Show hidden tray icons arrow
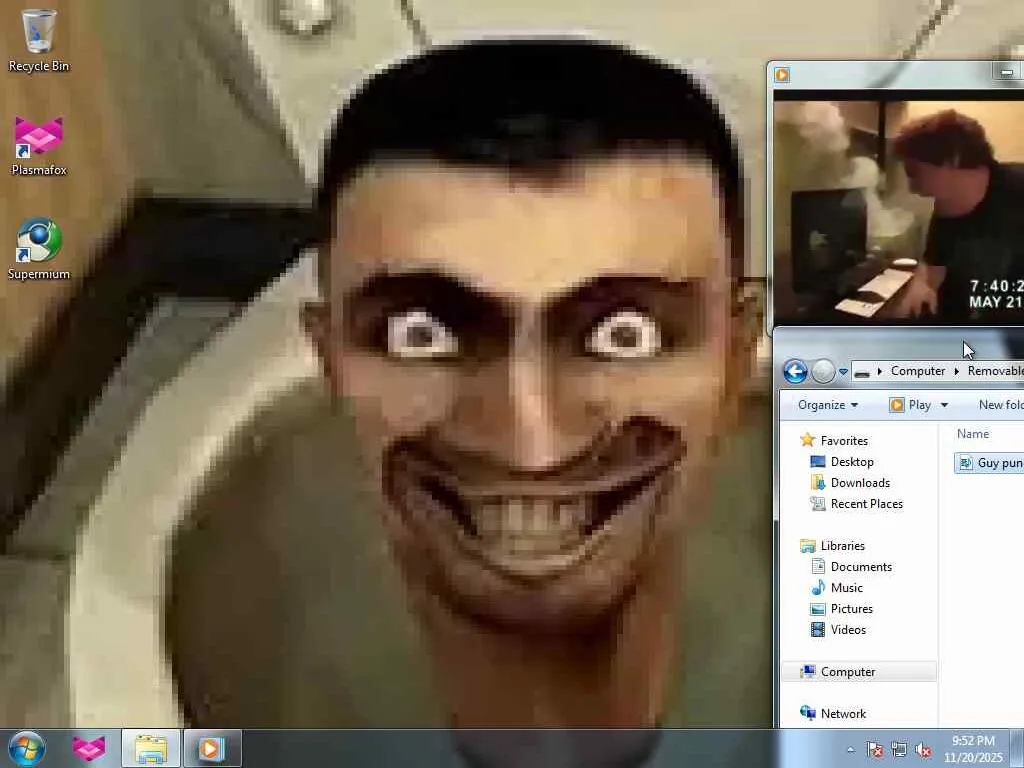This screenshot has height=768, width=1024. tap(850, 750)
